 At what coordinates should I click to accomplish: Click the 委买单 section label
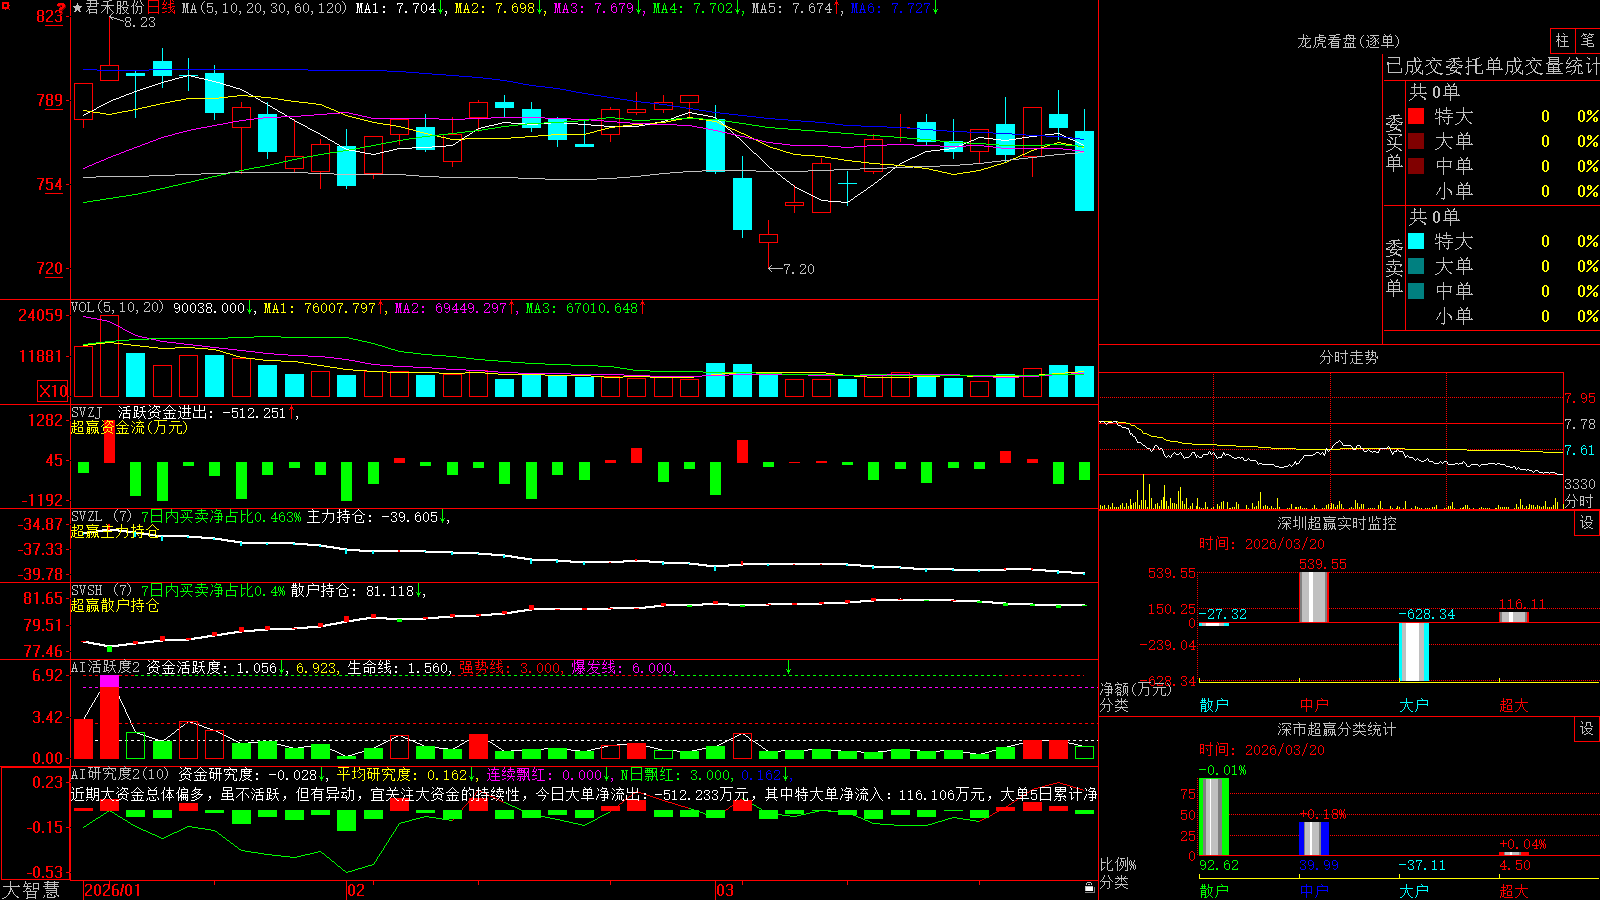point(1394,142)
